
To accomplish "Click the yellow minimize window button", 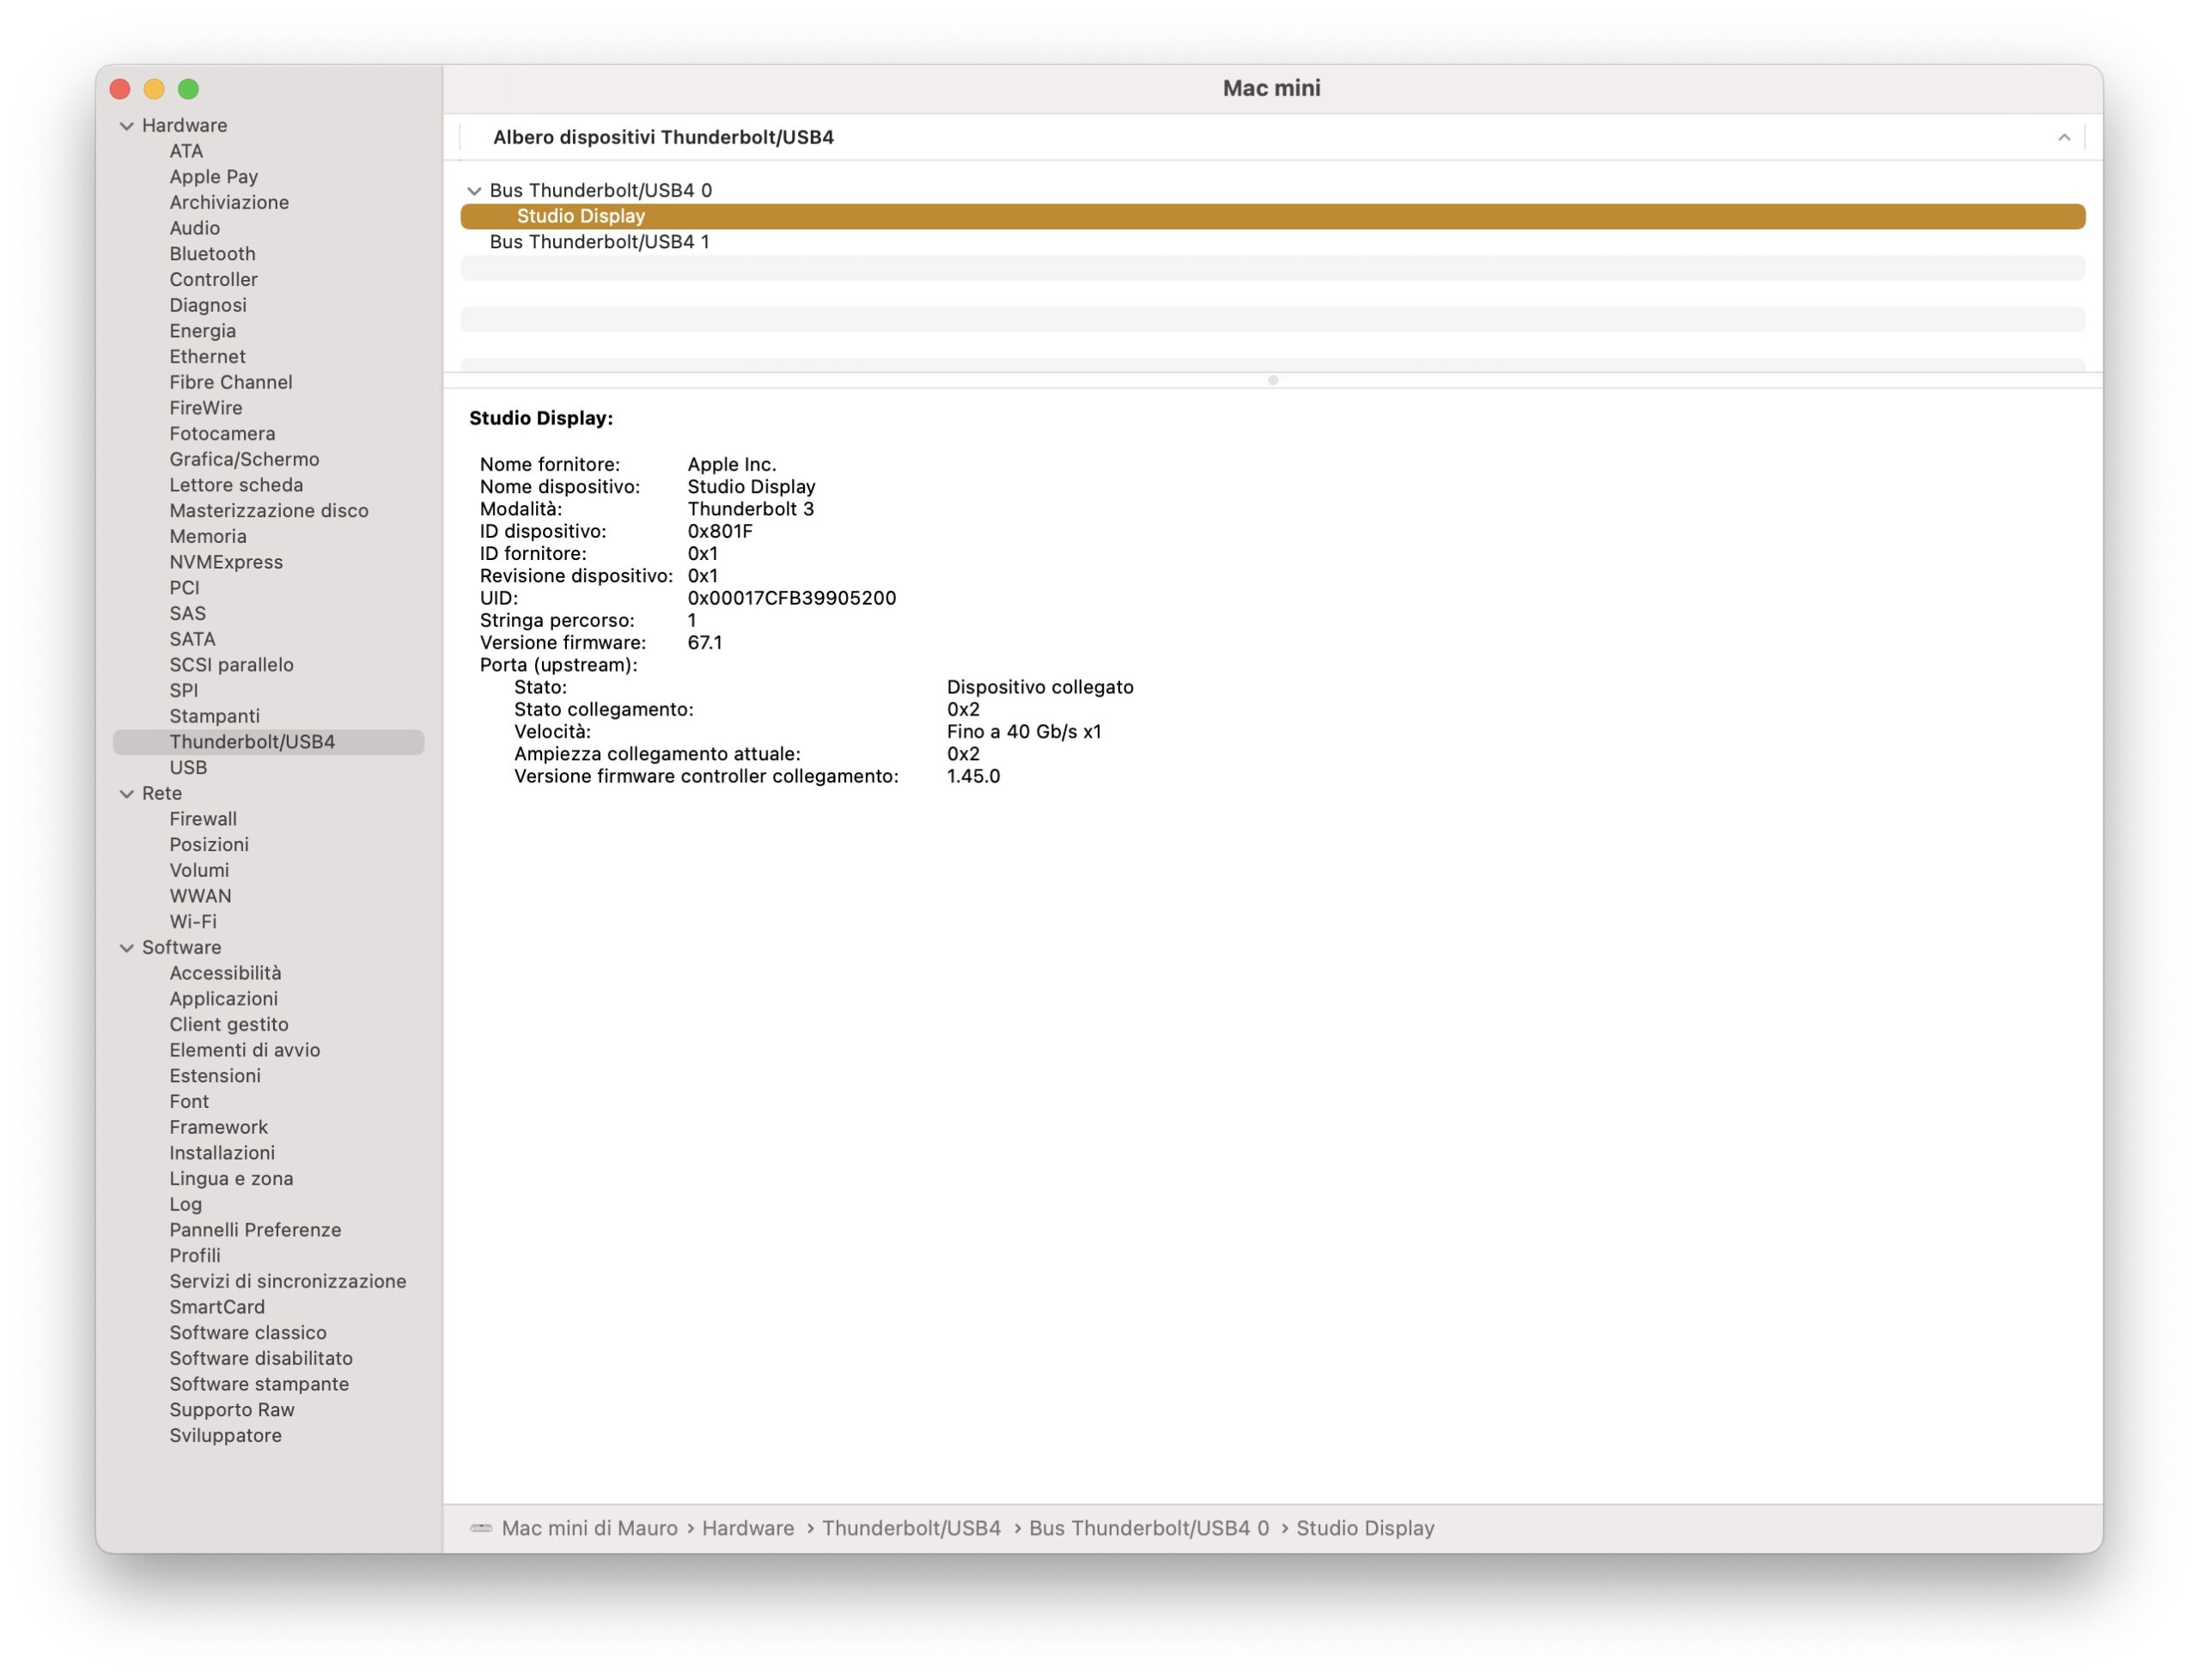I will (x=154, y=89).
